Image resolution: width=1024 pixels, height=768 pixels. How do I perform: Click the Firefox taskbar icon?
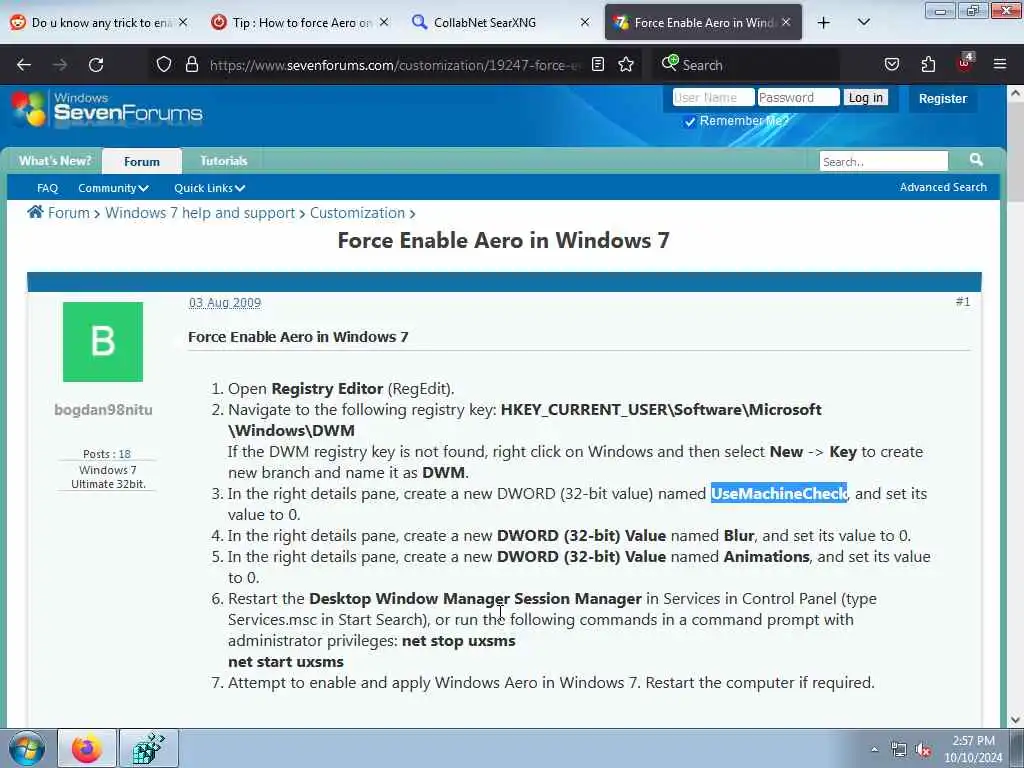(x=87, y=748)
